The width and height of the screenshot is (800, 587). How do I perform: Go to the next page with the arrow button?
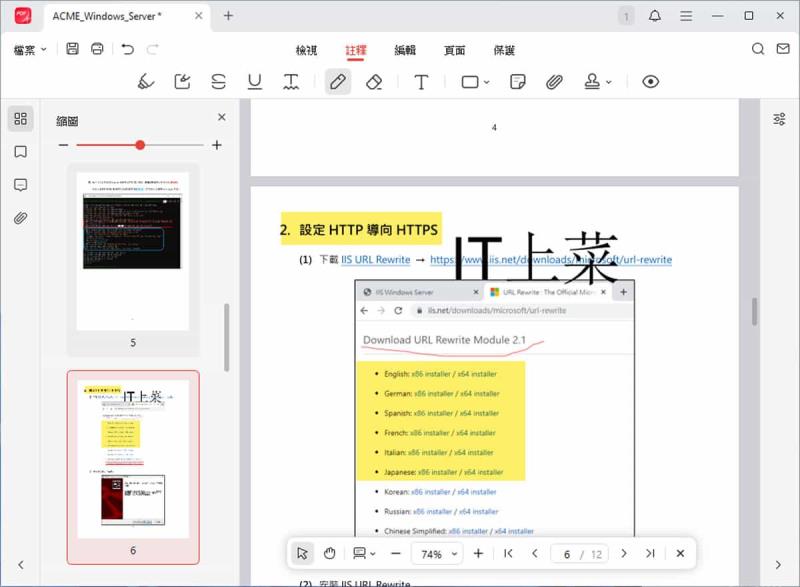(624, 552)
